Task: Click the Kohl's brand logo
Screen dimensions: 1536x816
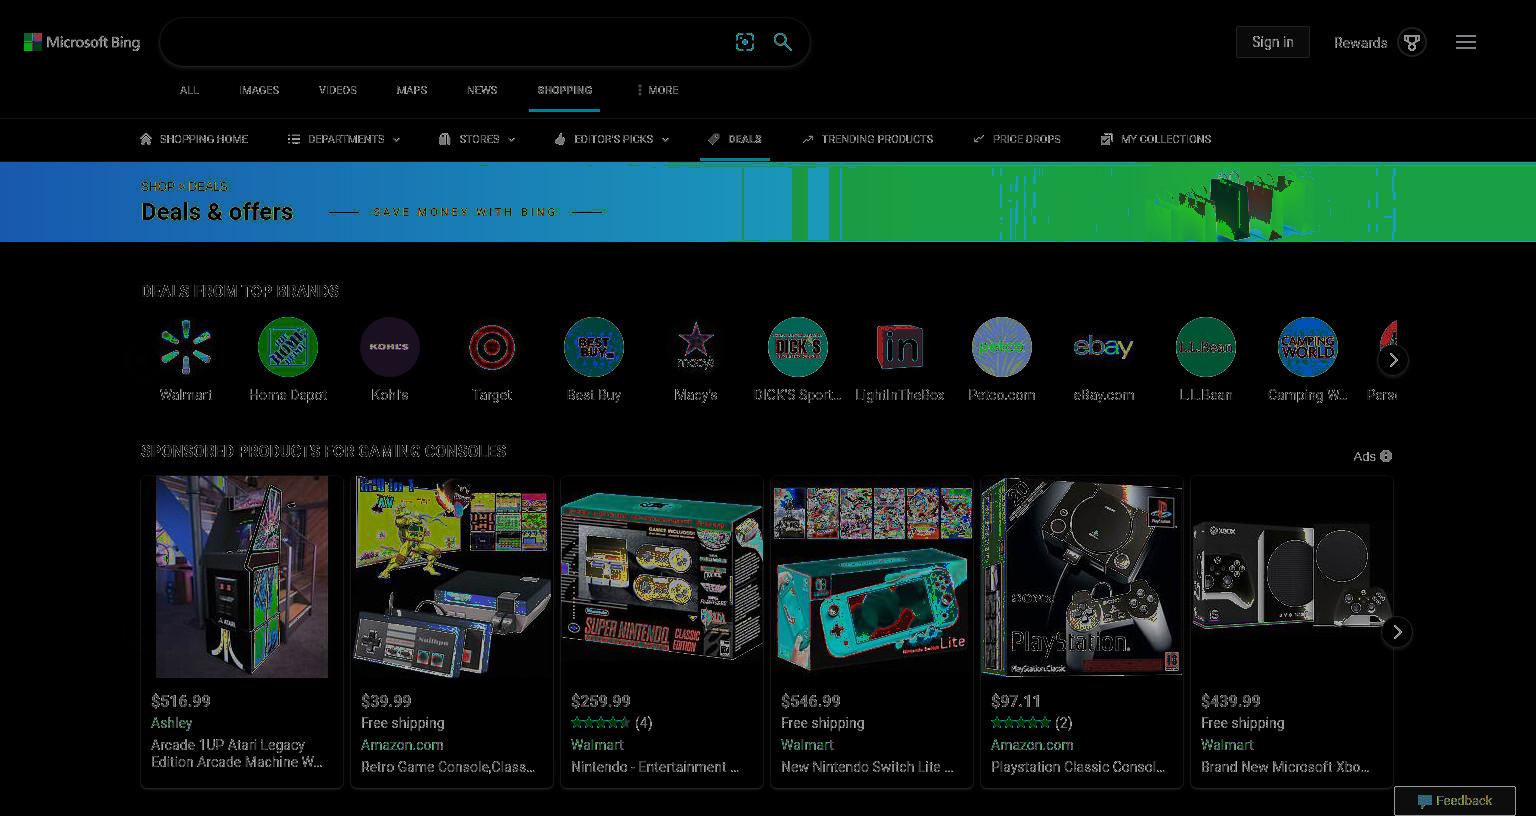Action: [390, 347]
